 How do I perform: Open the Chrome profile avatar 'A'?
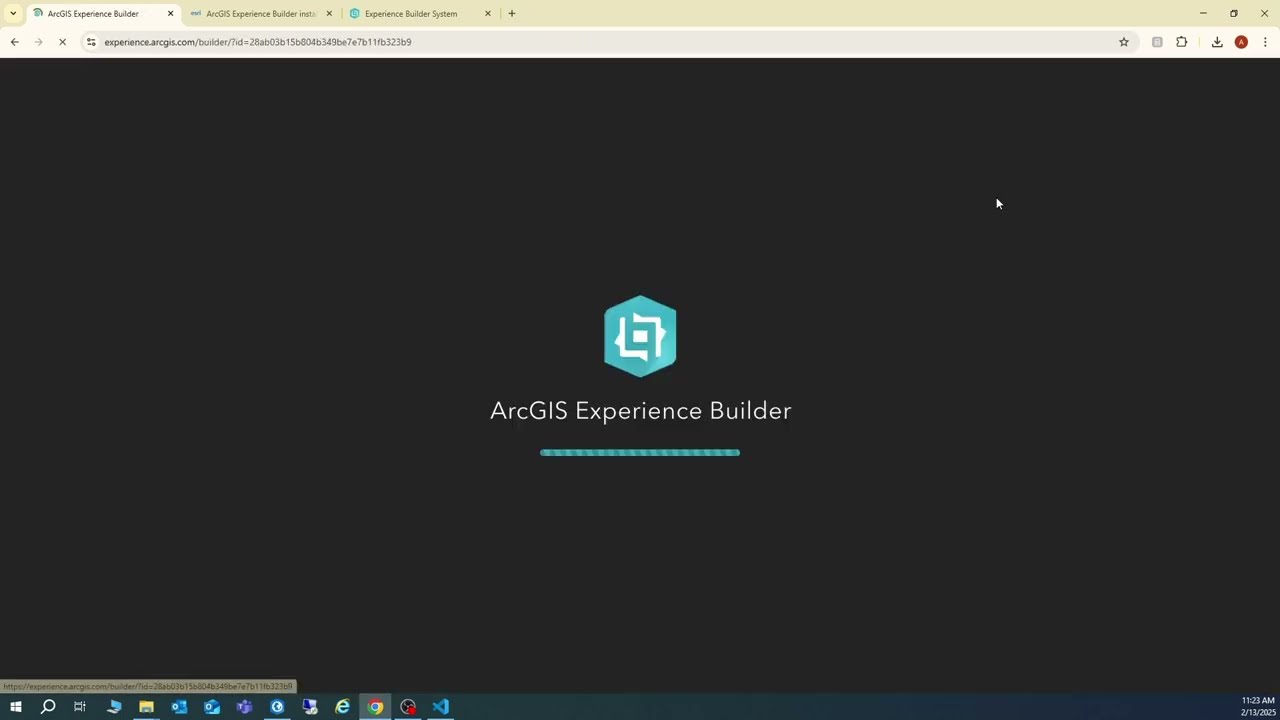1241,42
